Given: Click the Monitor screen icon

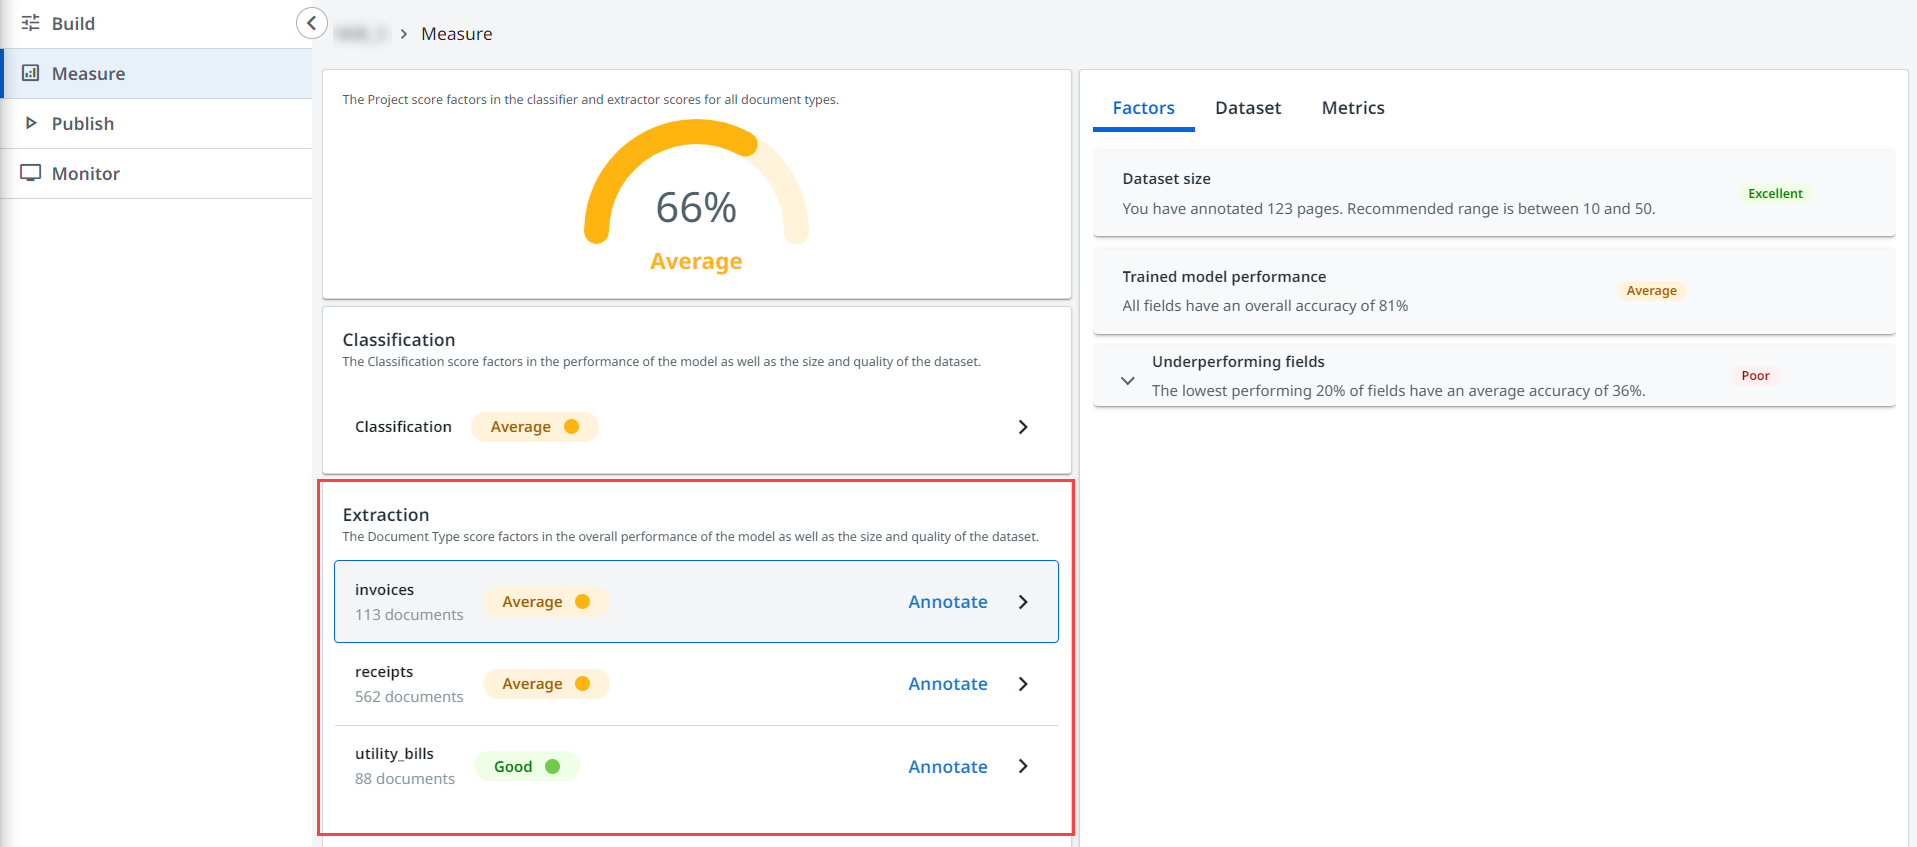Looking at the screenshot, I should [31, 173].
